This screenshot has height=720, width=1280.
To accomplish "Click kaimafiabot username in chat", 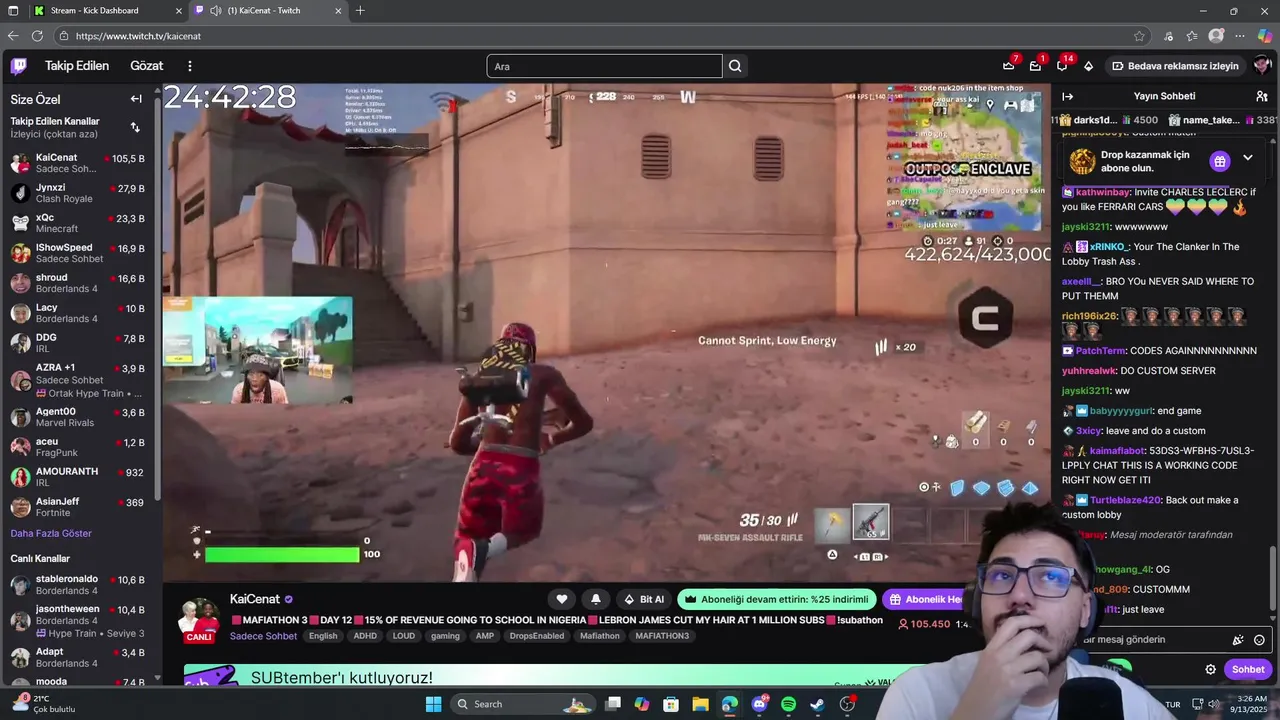I will [x=1118, y=451].
